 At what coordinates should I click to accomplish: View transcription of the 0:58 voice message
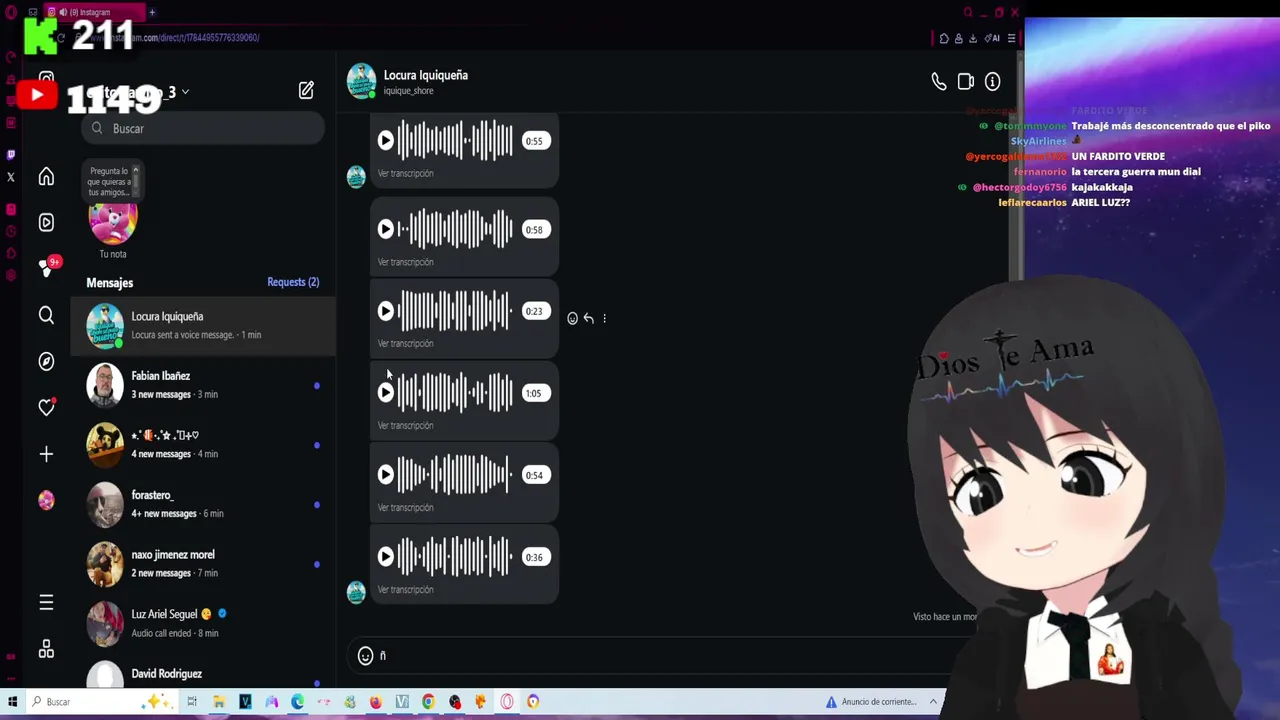(x=405, y=262)
